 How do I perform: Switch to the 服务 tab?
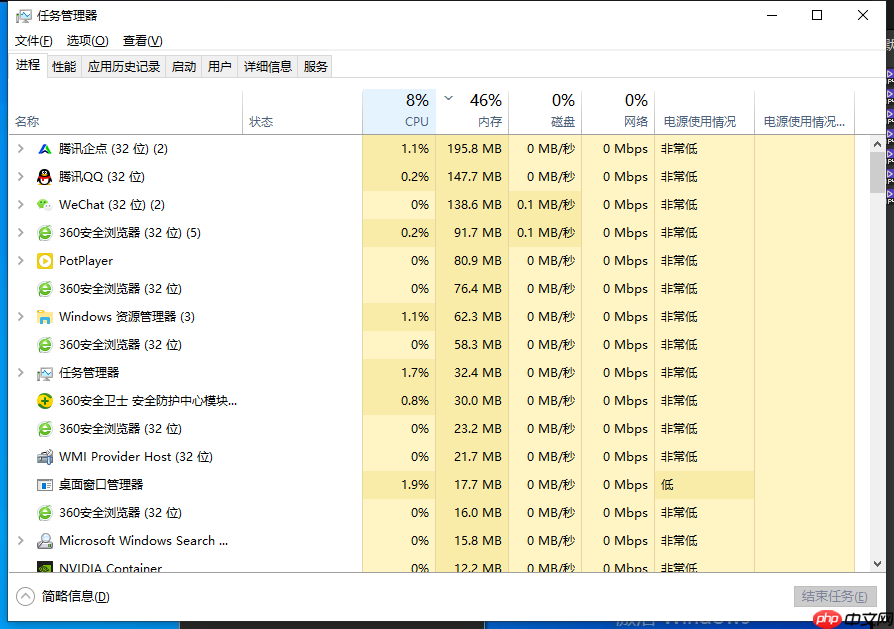pos(315,67)
